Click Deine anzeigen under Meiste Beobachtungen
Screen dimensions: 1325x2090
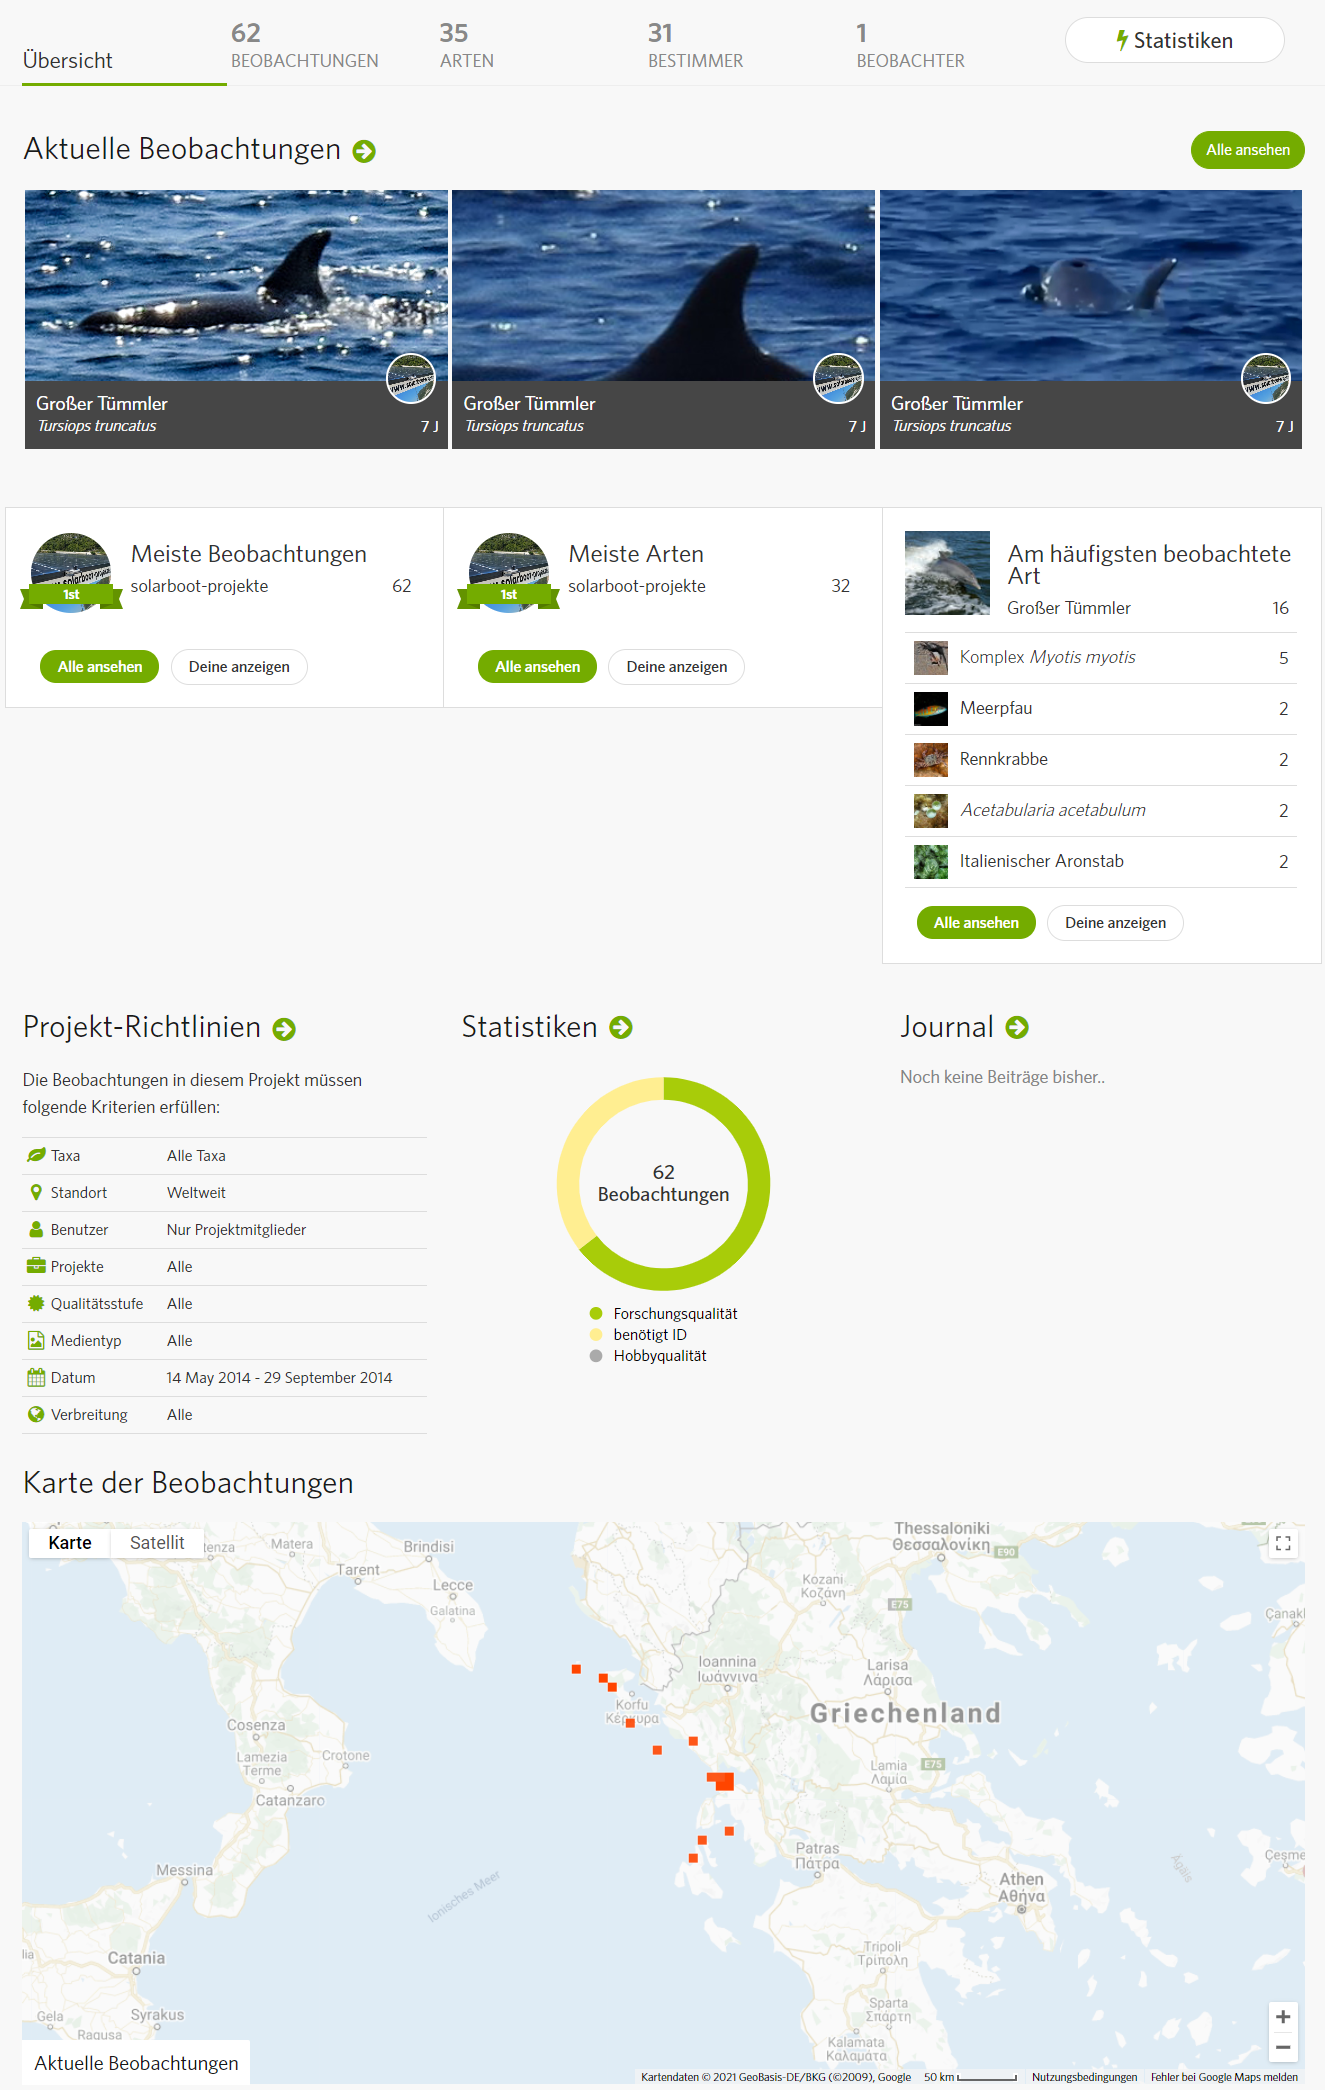[x=239, y=667]
